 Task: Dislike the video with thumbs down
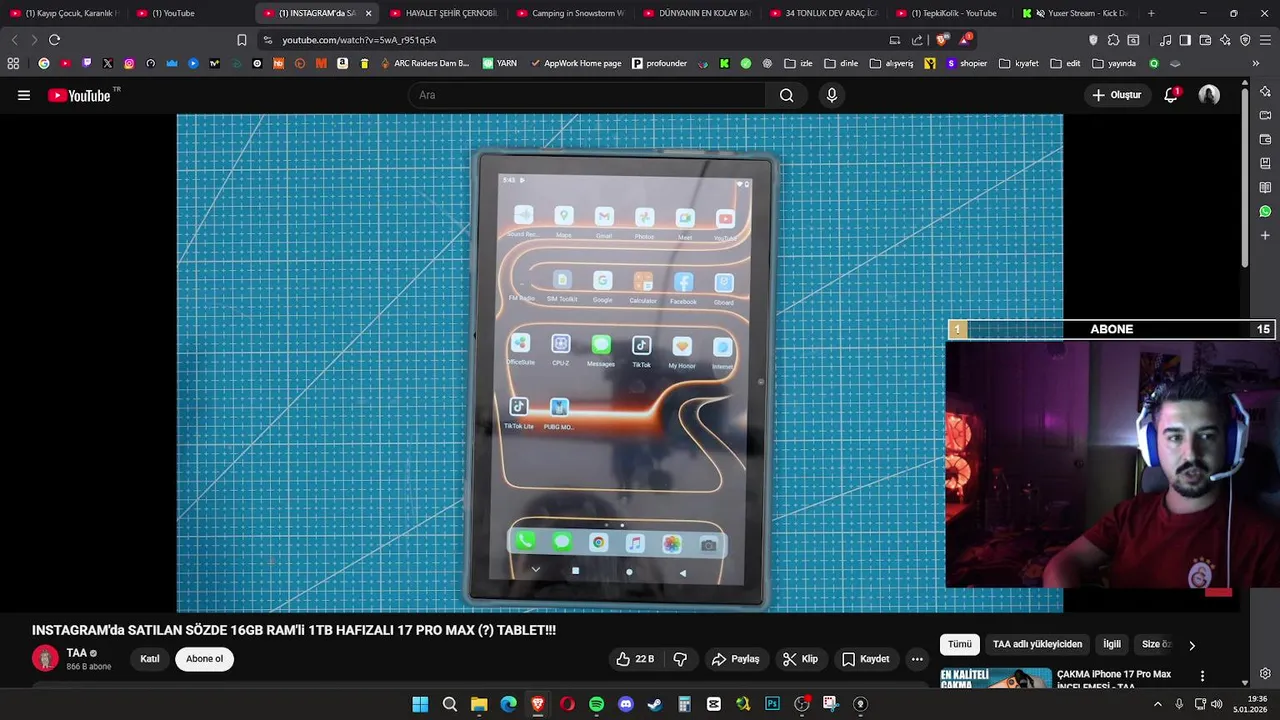click(680, 659)
